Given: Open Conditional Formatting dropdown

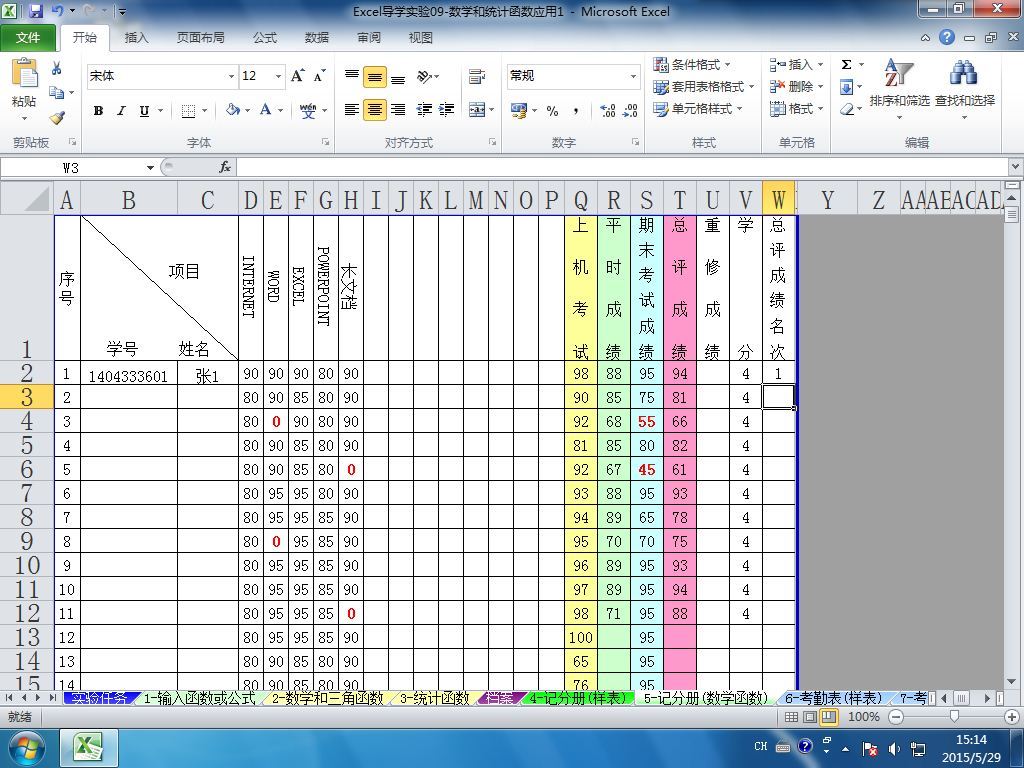Looking at the screenshot, I should click(692, 64).
